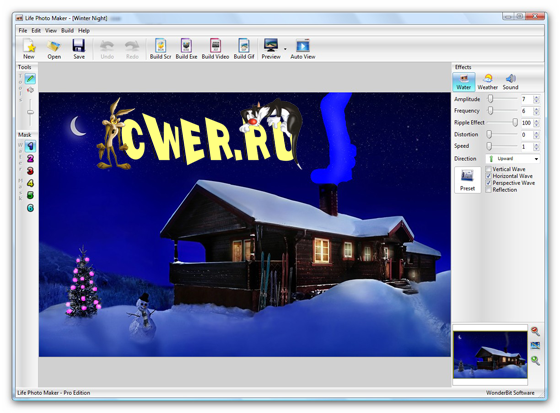Open the Edit menu
This screenshot has height=413, width=560.
[36, 30]
